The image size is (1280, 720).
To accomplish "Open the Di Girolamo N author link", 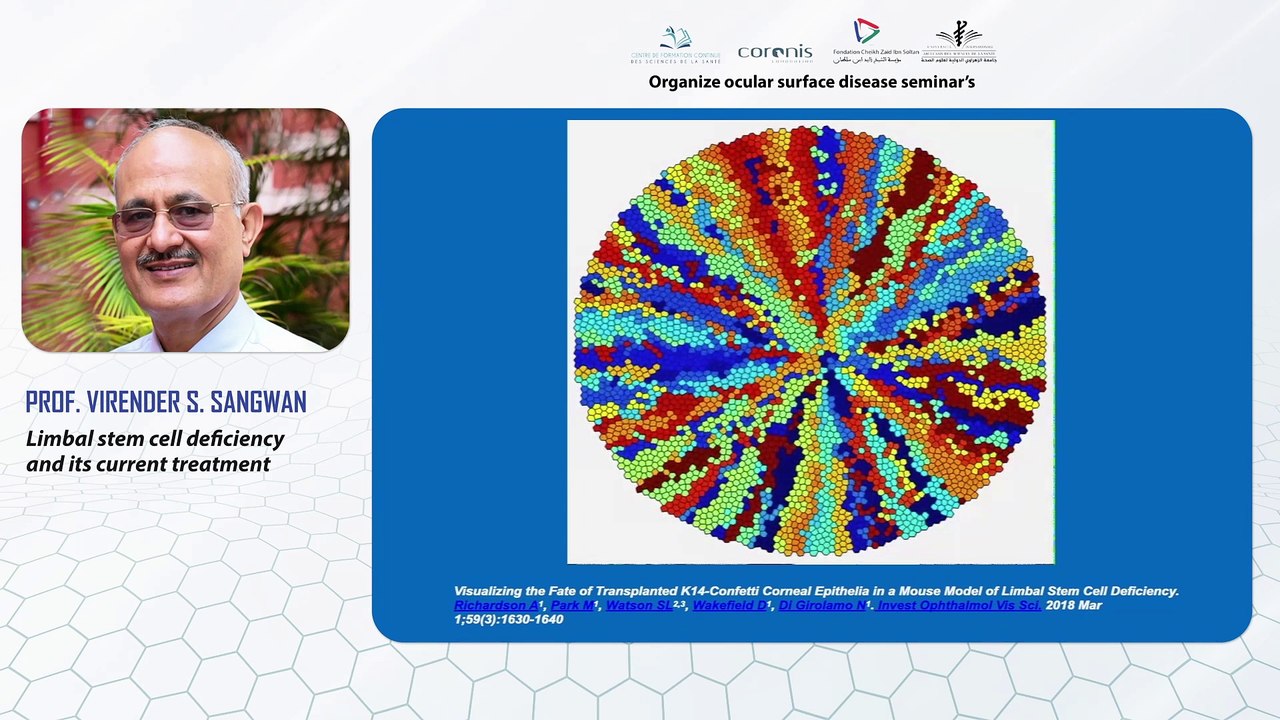I will (824, 605).
